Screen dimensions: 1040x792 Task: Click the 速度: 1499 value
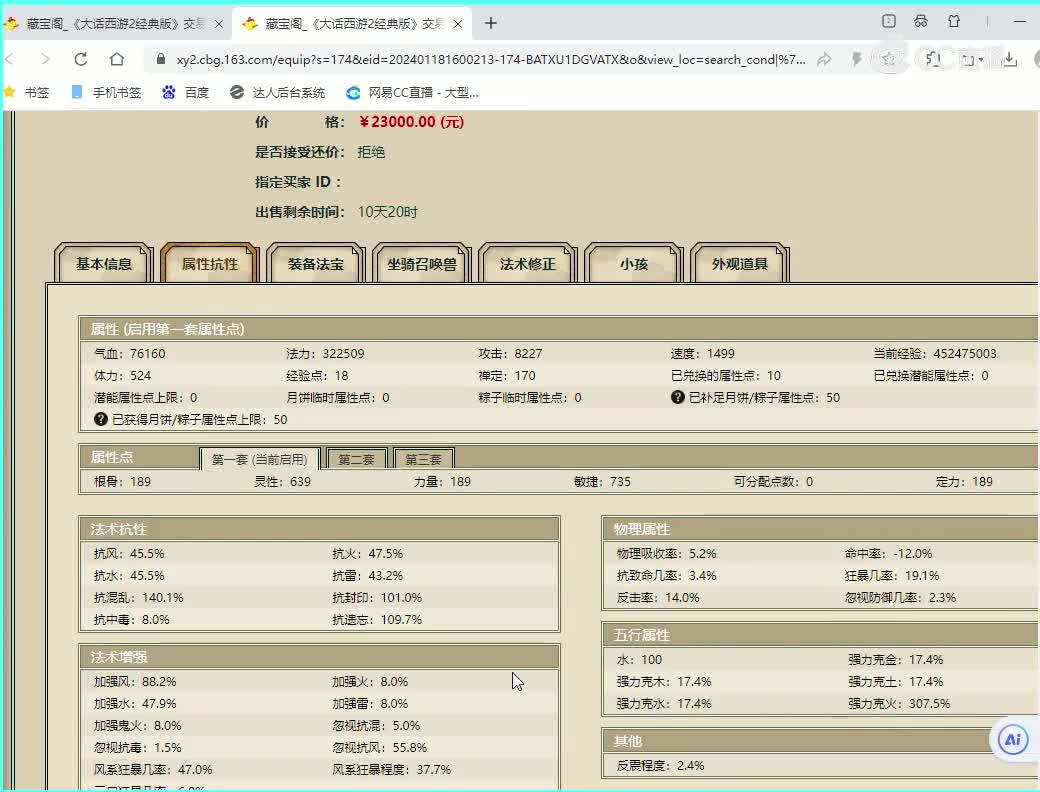(x=702, y=354)
